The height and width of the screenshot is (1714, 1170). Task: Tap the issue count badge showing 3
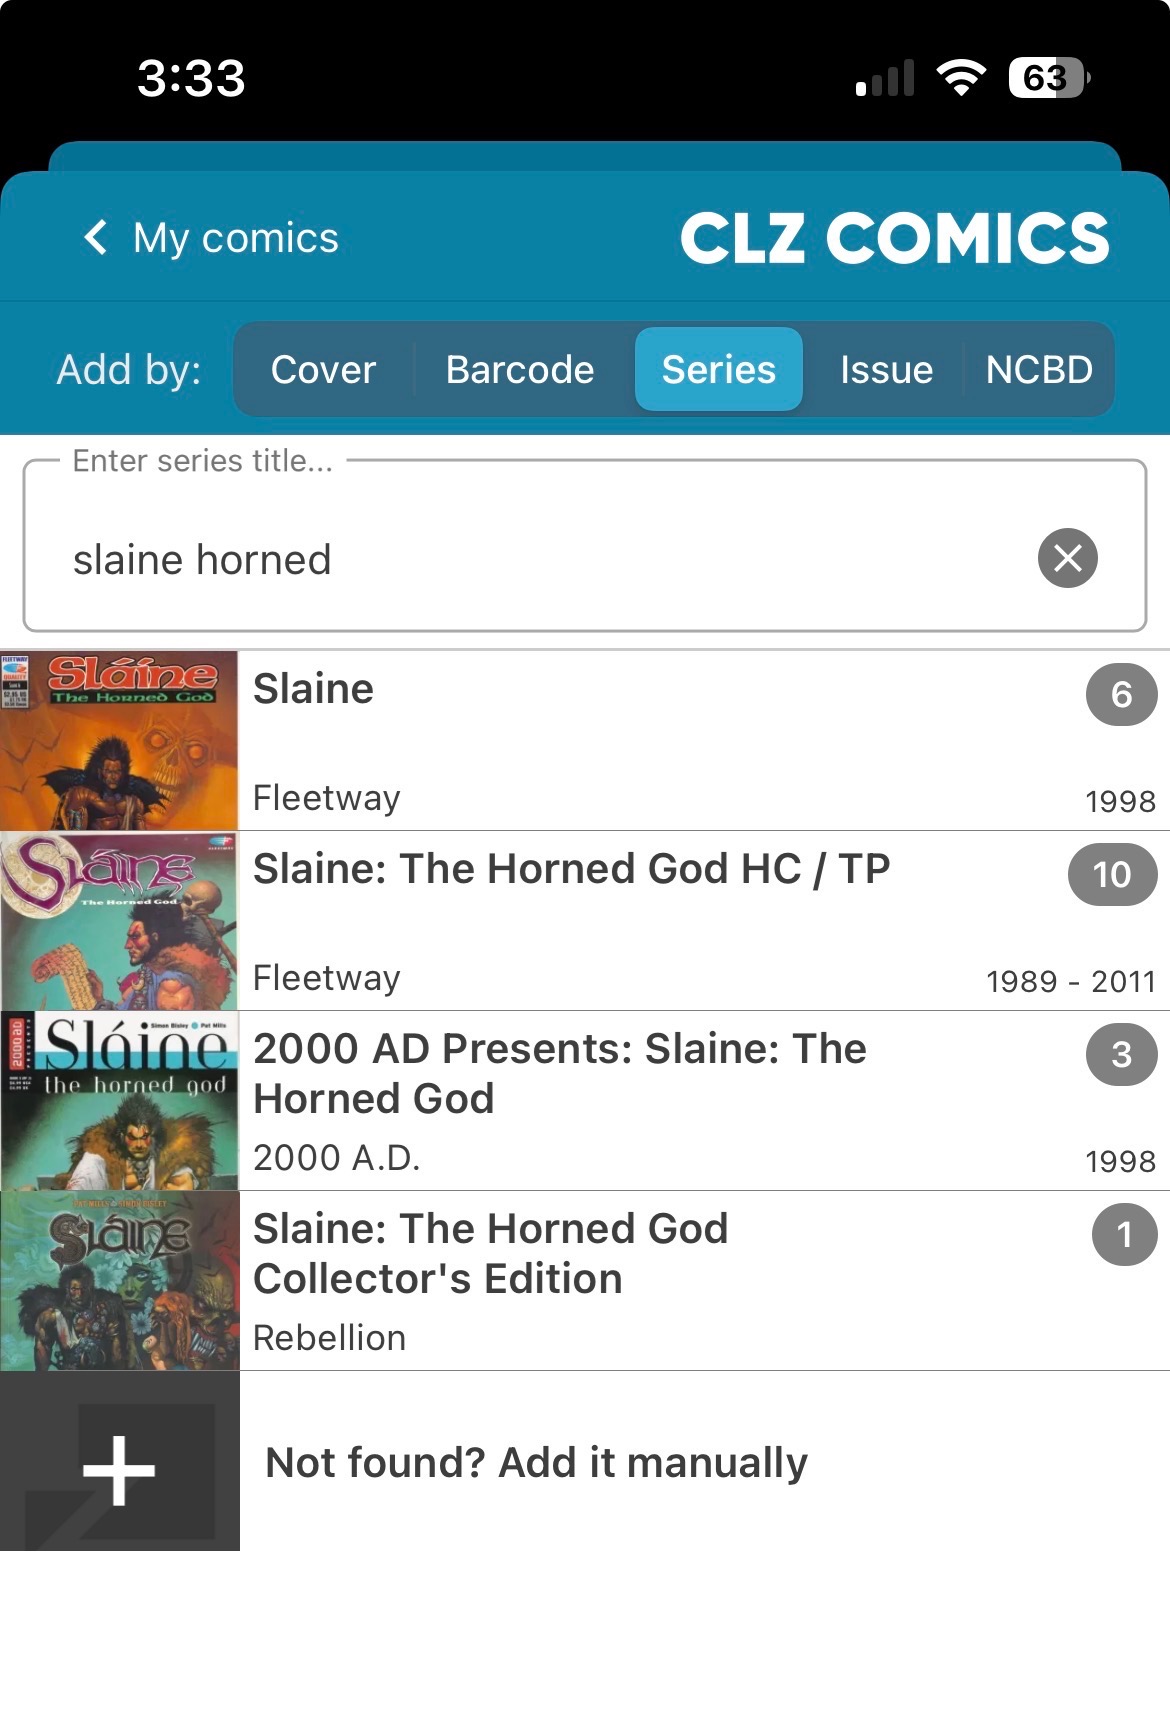tap(1121, 1055)
